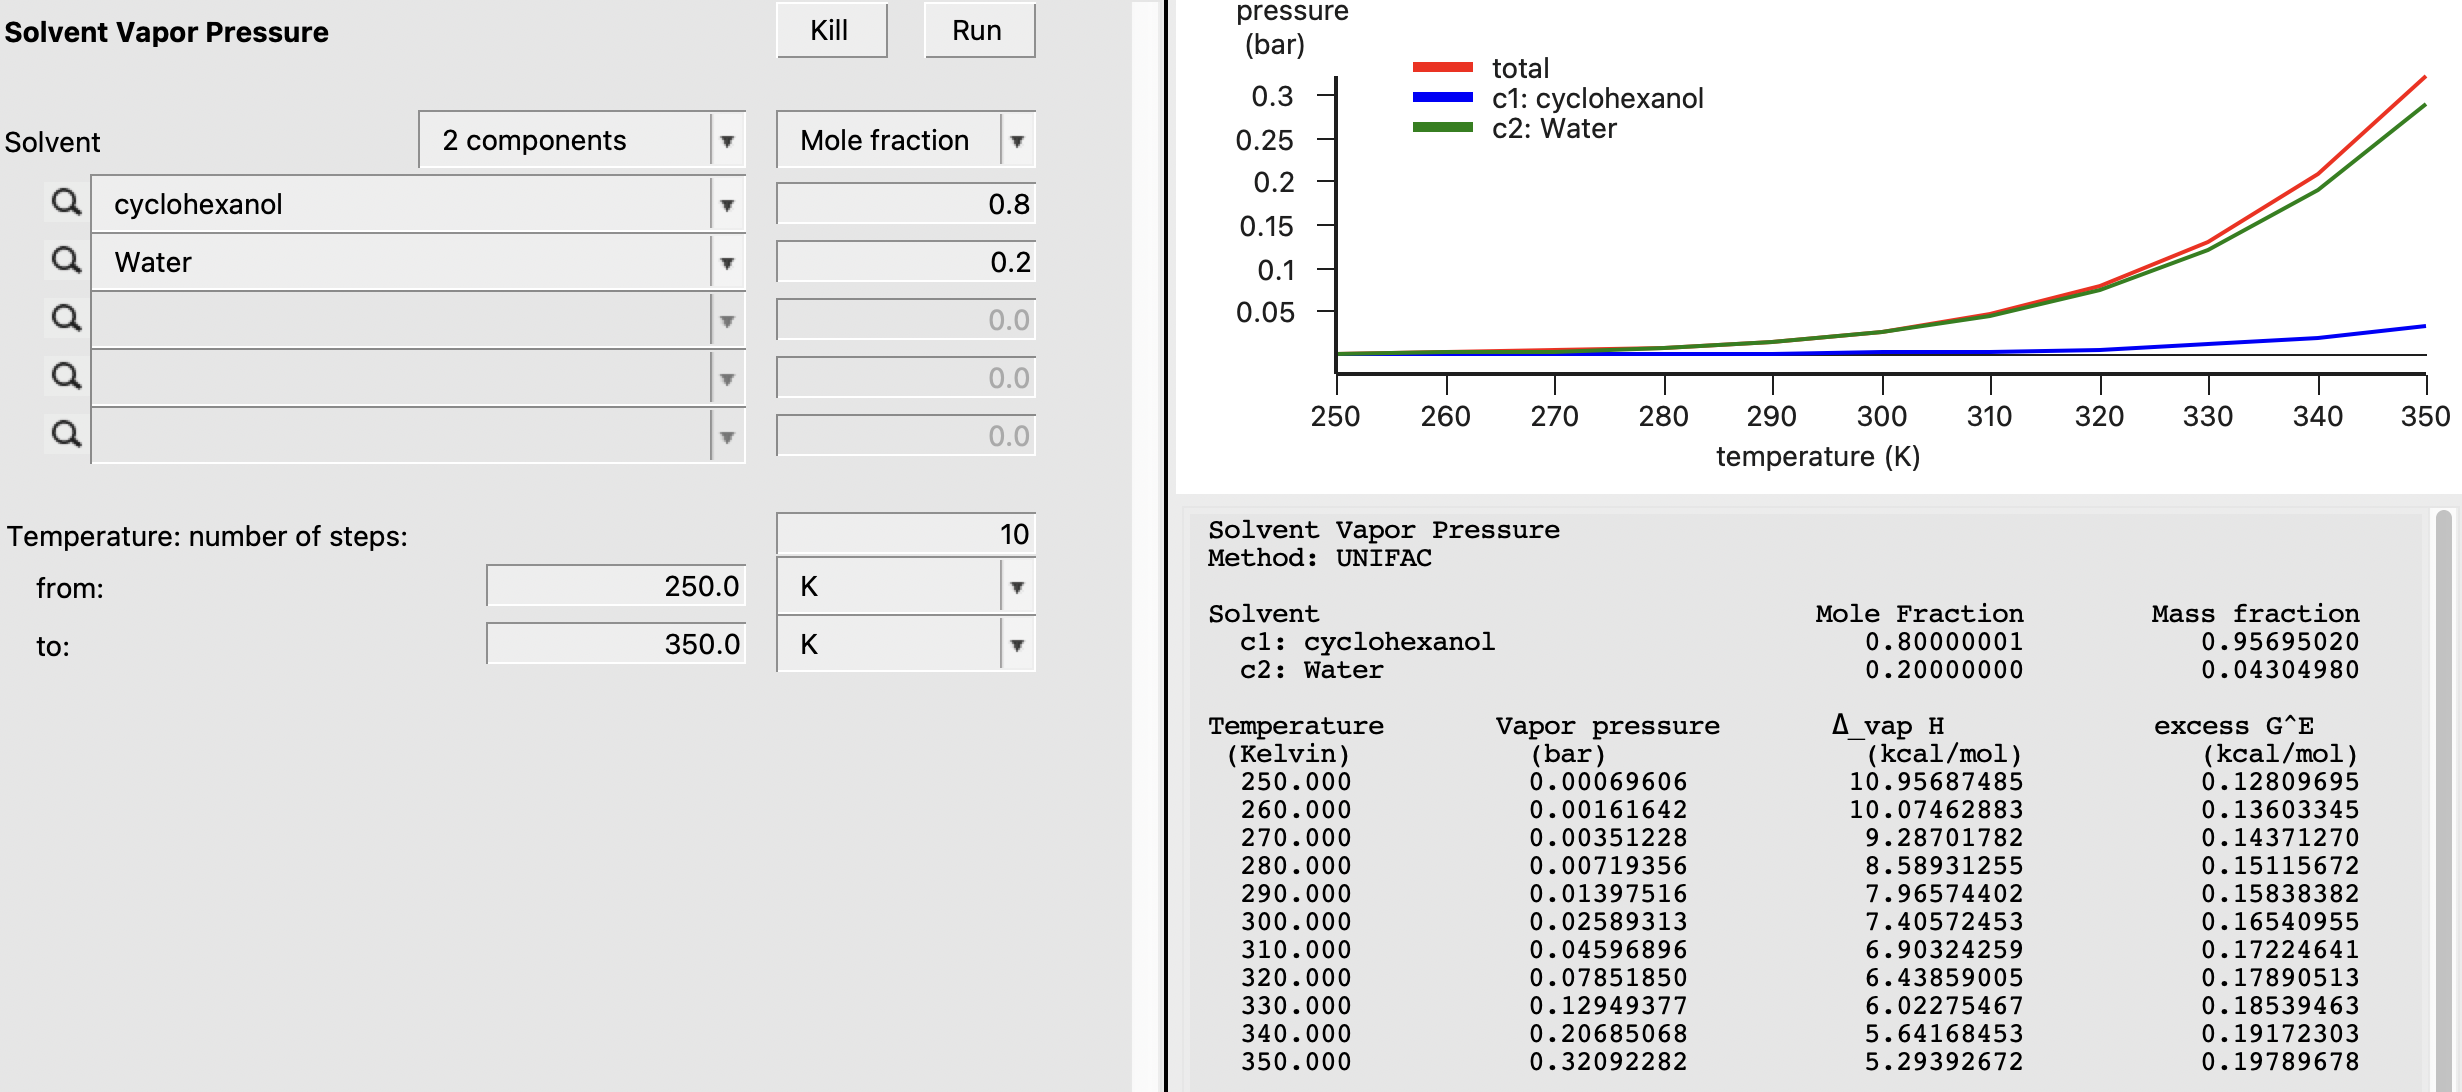Click the magnifier icon next to Water
This screenshot has width=2462, height=1092.
[66, 261]
